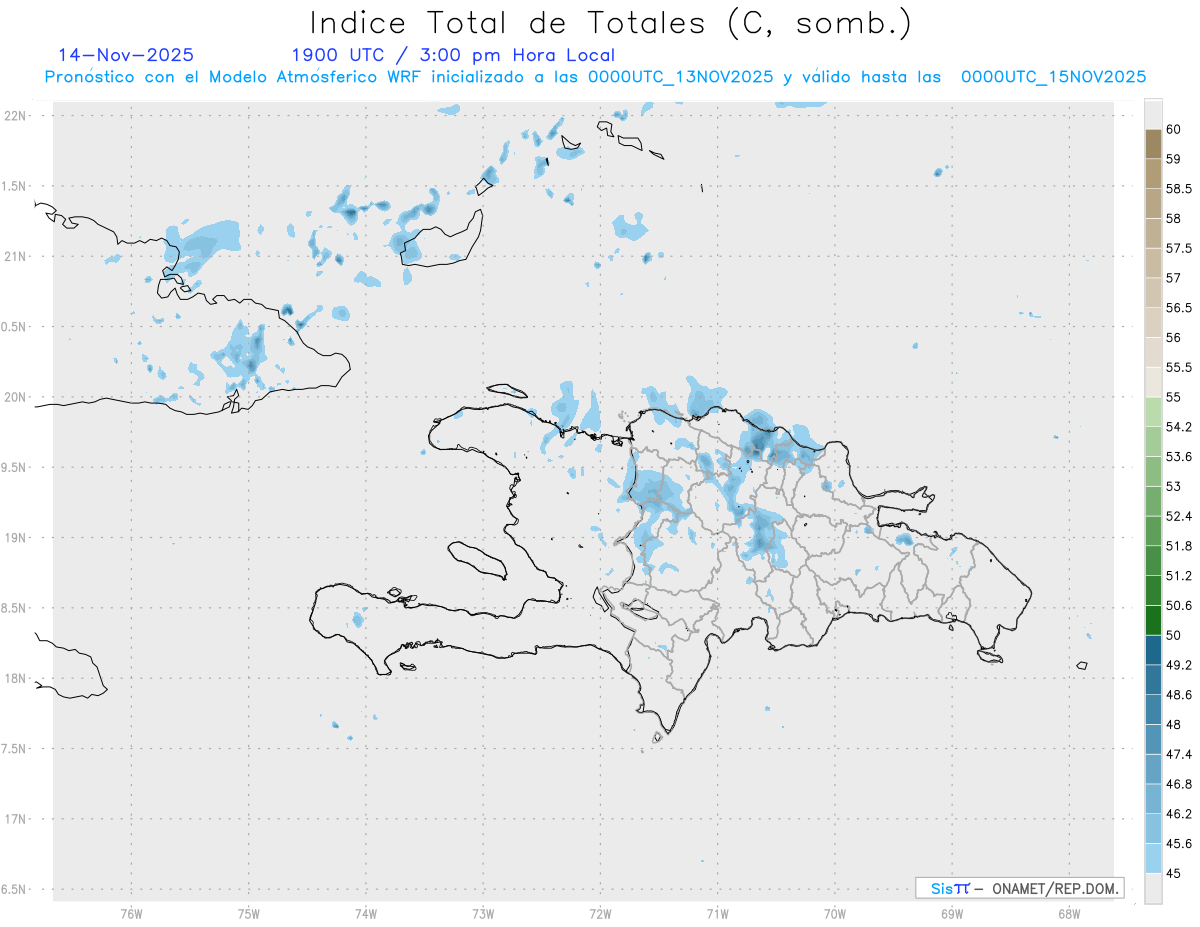Viewport: 1200px width, 927px height.
Task: Click the "22N" latitude label
Action: (x=15, y=116)
